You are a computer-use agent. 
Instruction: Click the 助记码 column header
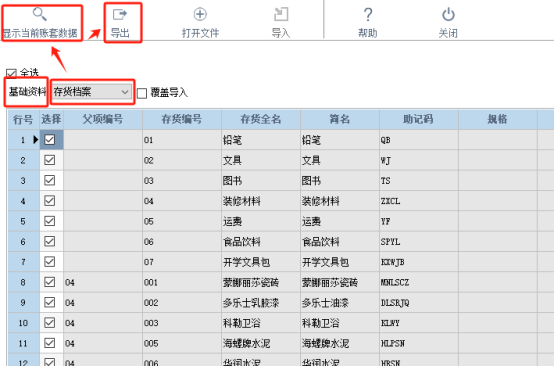419,119
